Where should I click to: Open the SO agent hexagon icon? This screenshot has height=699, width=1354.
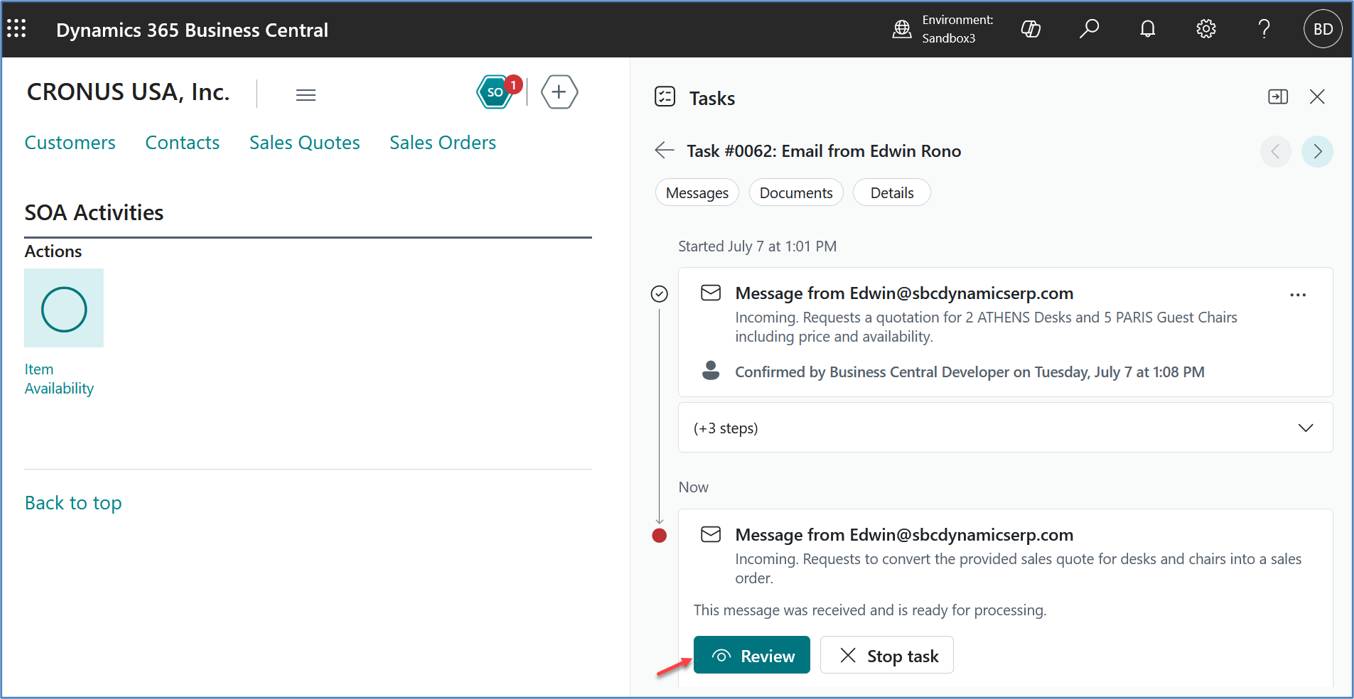pyautogui.click(x=497, y=92)
